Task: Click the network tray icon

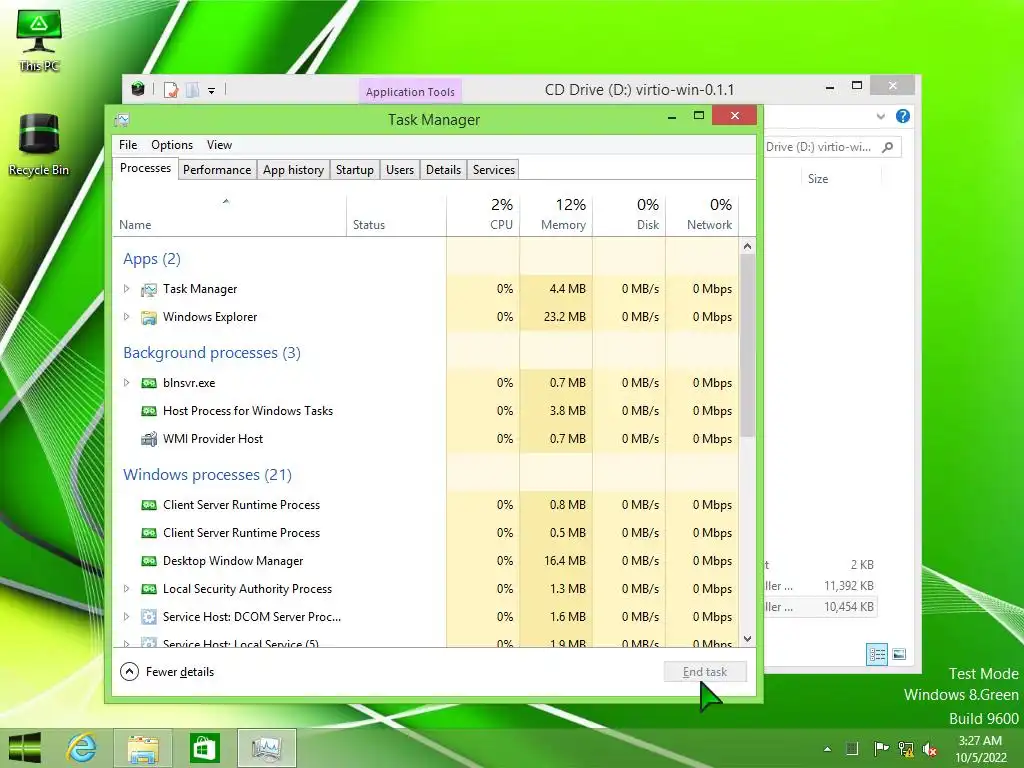Action: 906,749
